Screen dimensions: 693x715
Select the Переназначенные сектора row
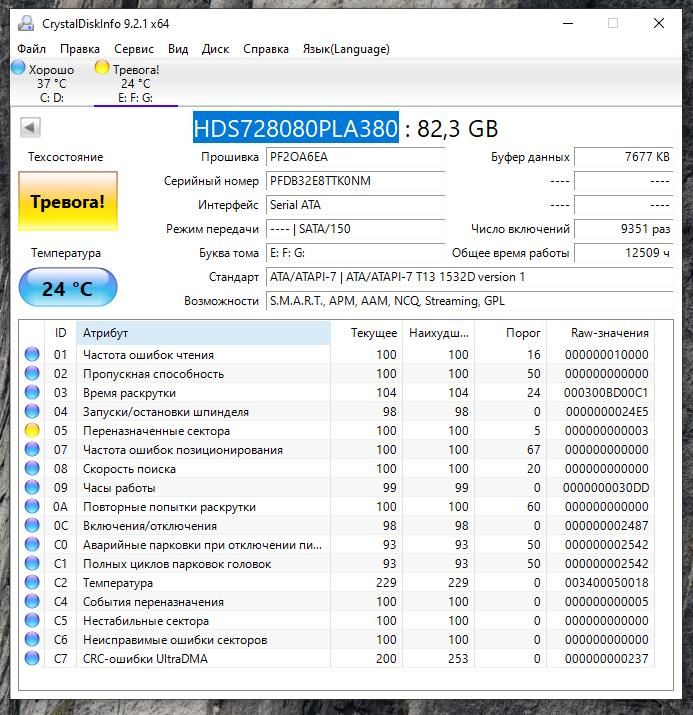pyautogui.click(x=337, y=430)
